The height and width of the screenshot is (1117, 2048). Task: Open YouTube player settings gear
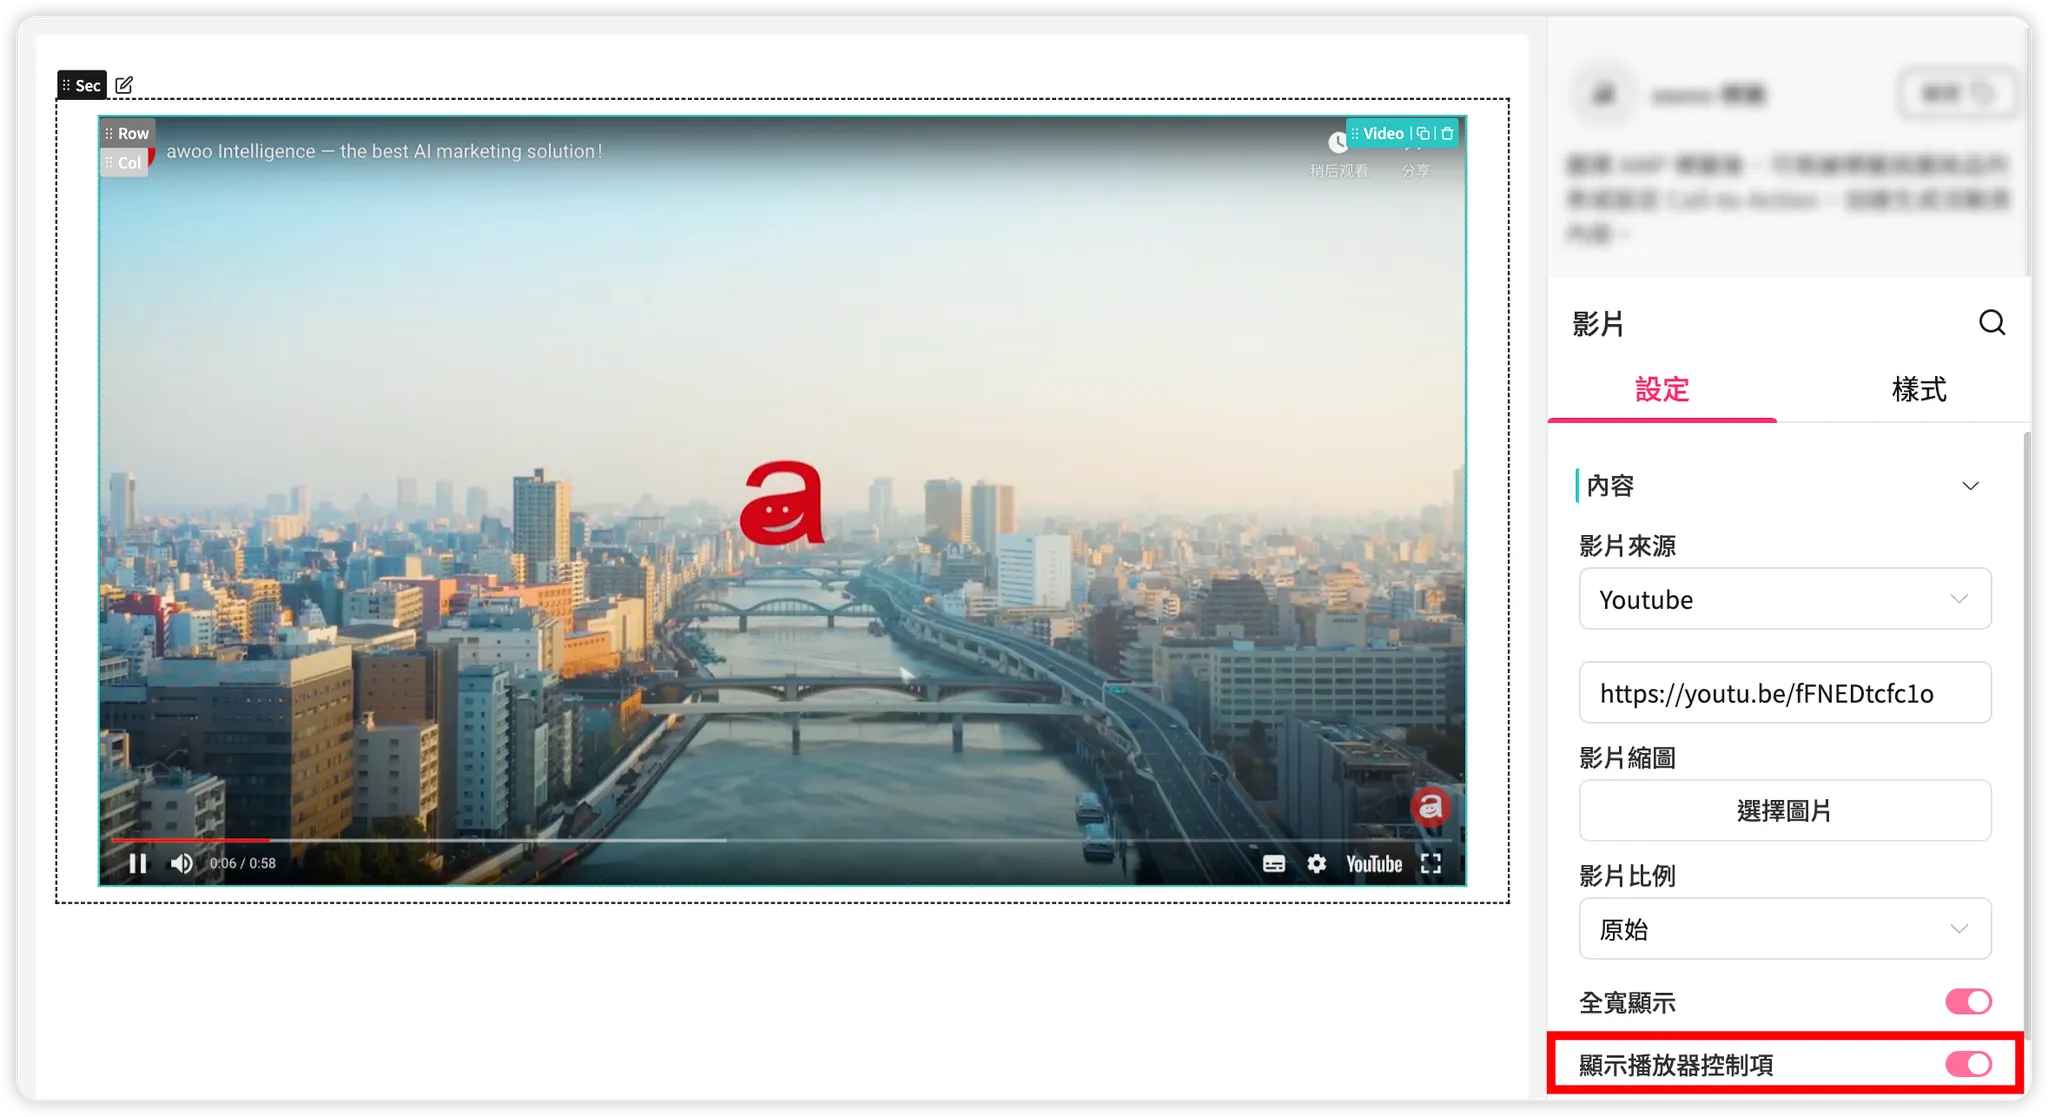[x=1317, y=863]
